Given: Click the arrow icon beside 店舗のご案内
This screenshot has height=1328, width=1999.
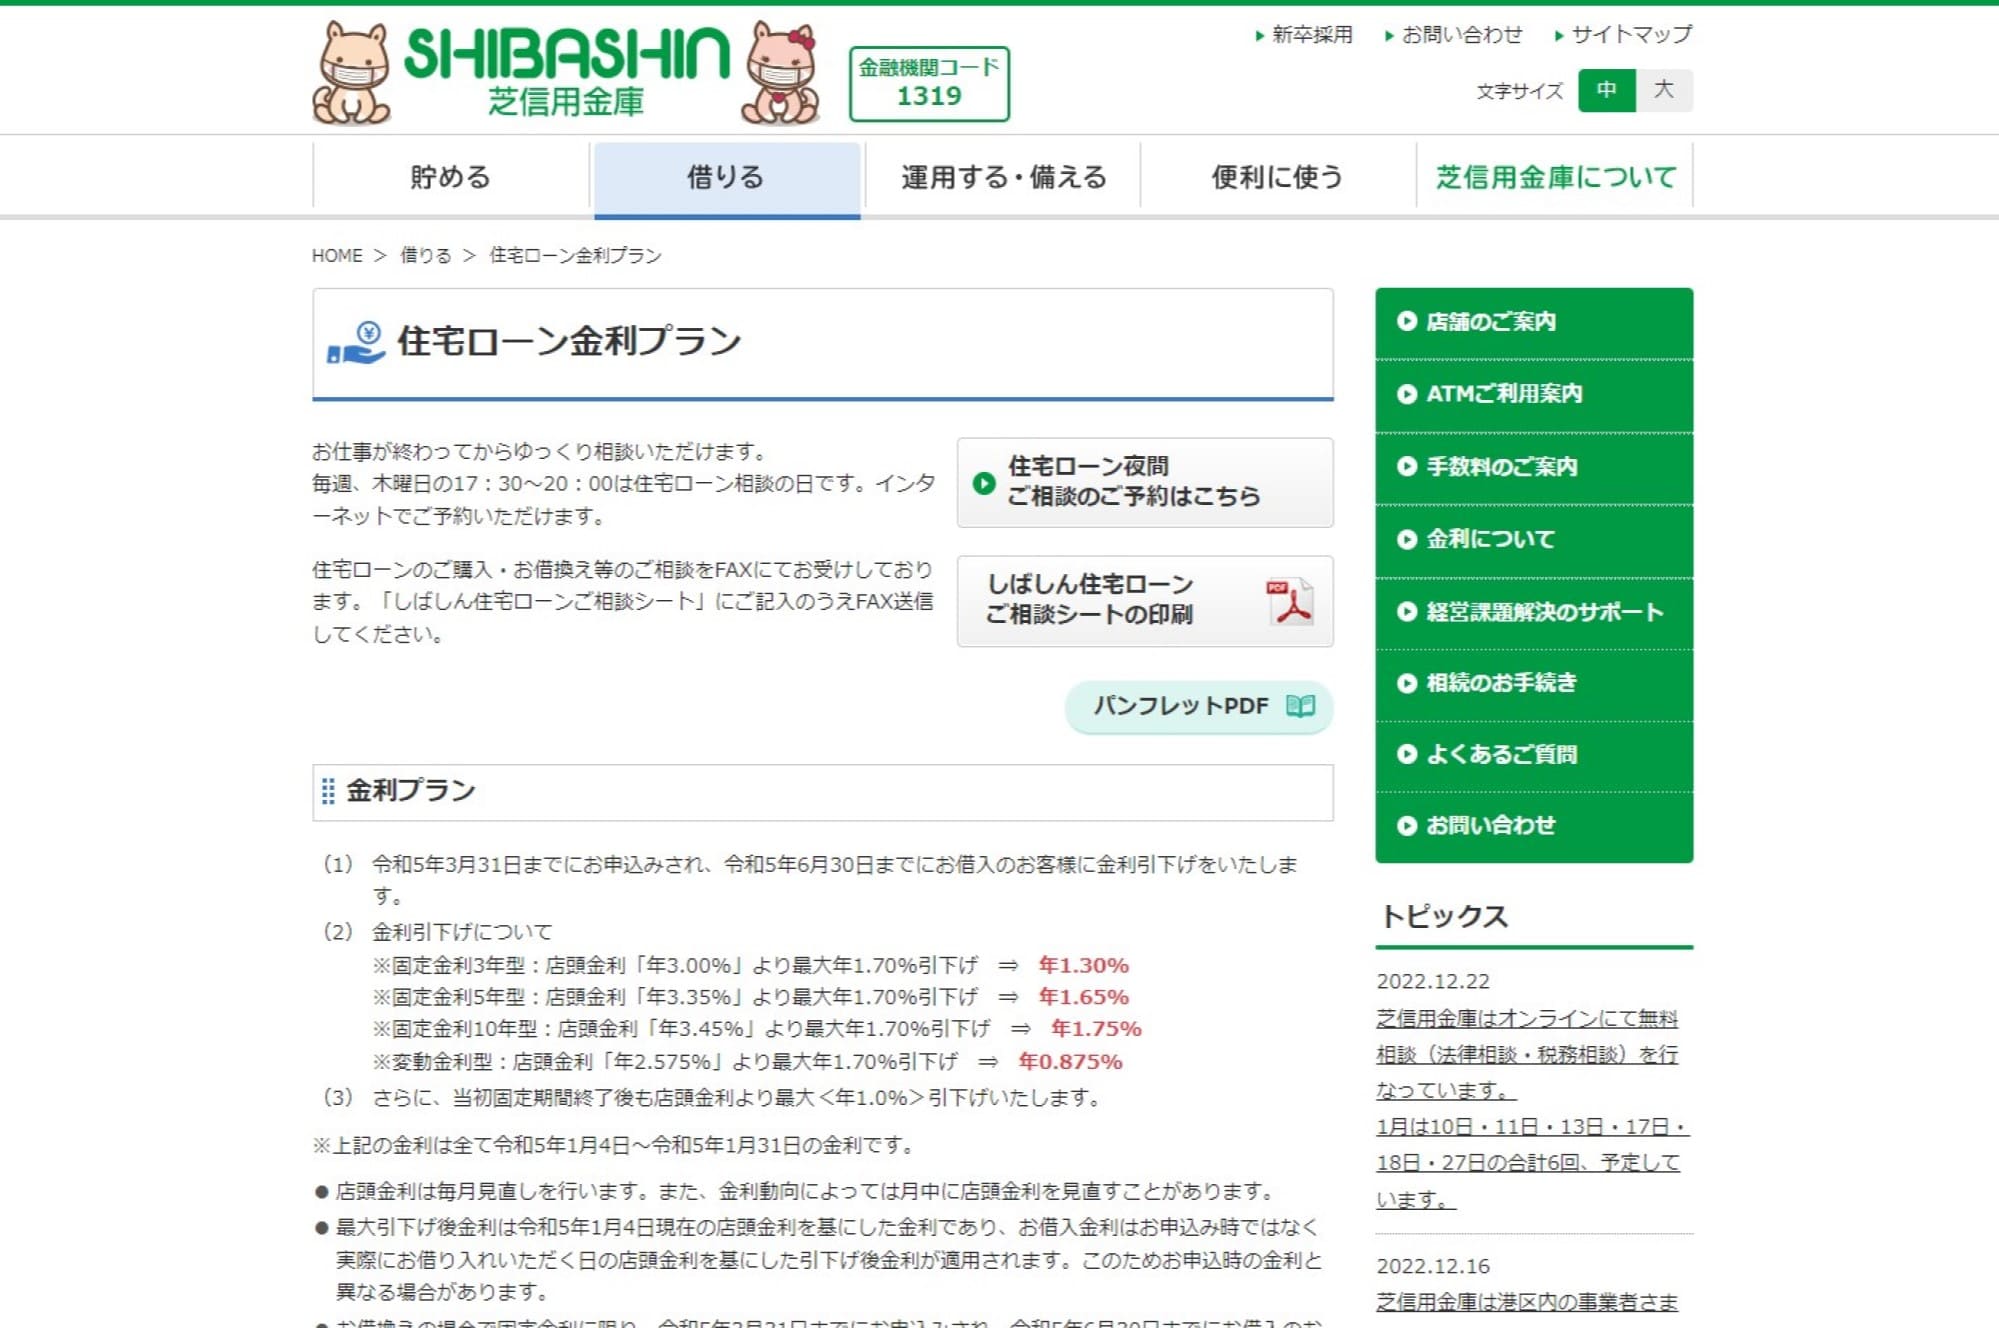Looking at the screenshot, I should pyautogui.click(x=1407, y=322).
